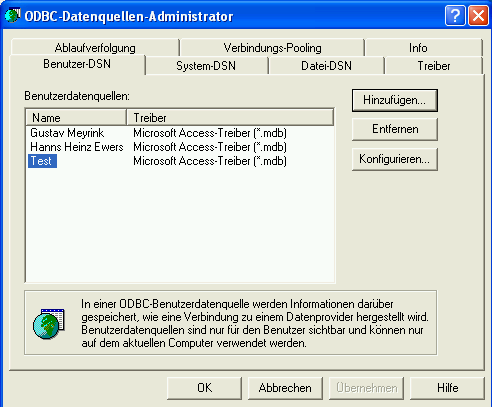
Task: Show the Treiber tab
Action: click(434, 66)
